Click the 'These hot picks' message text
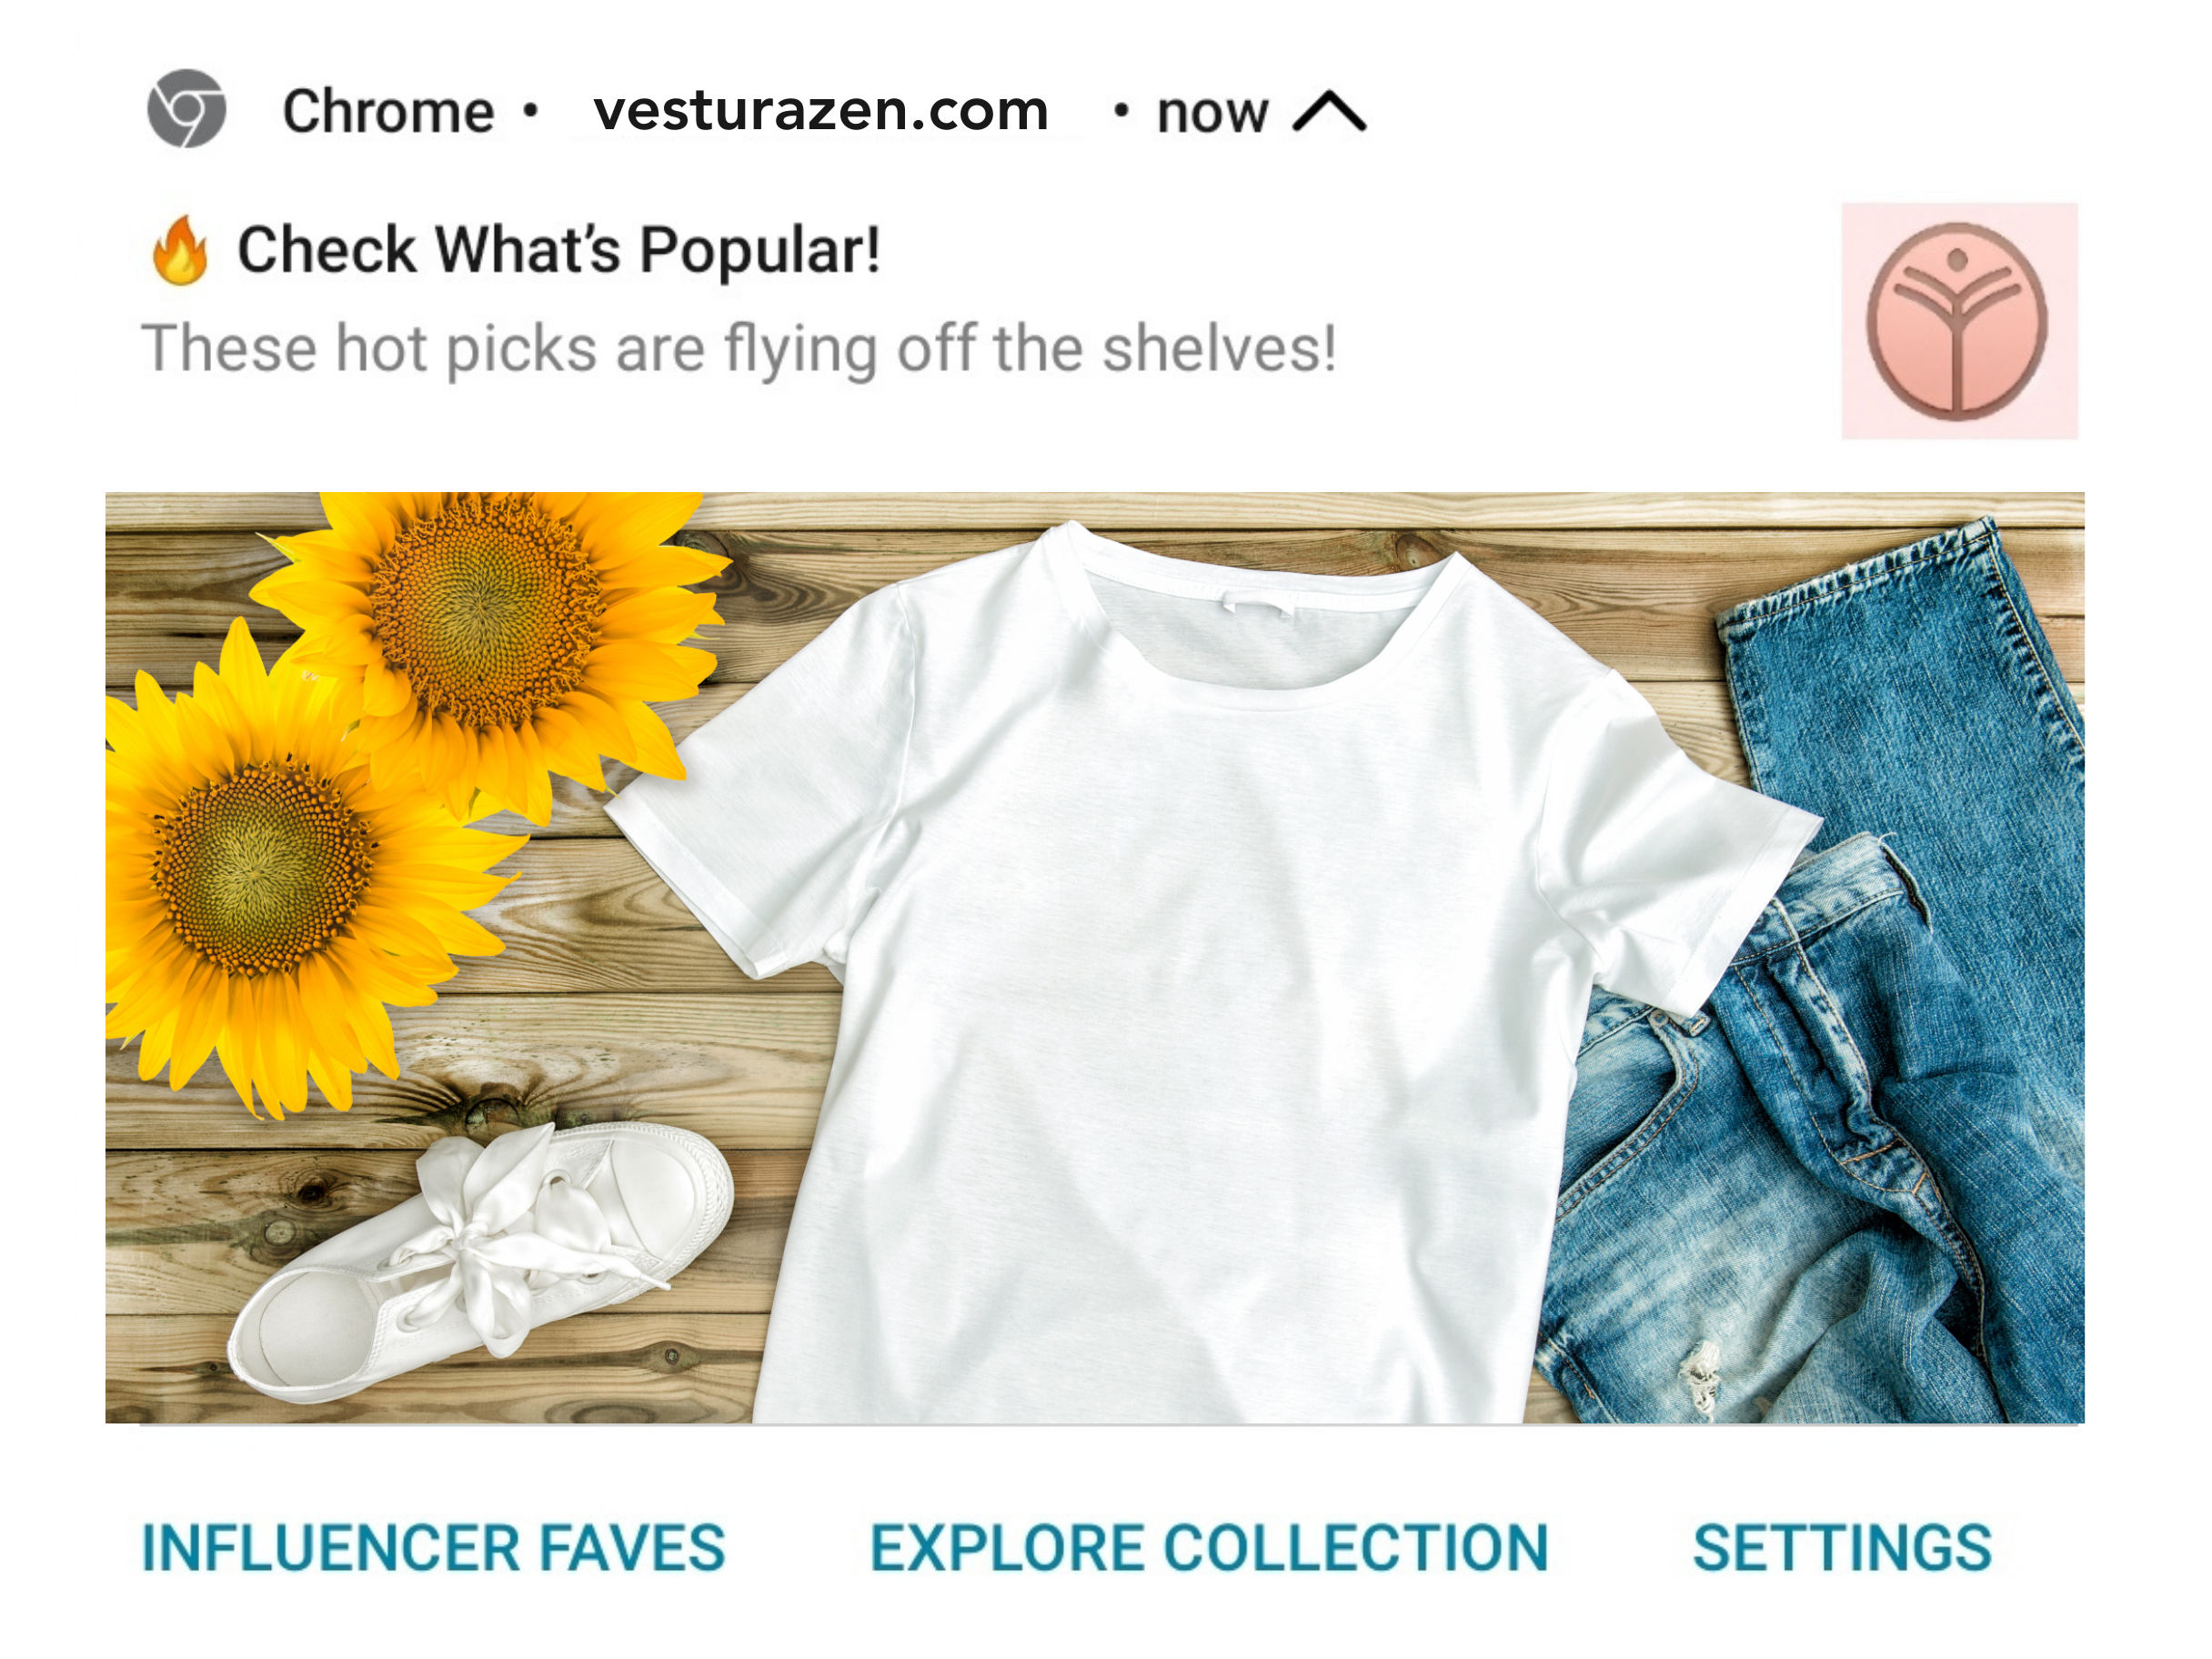2212x1659 pixels. 739,349
